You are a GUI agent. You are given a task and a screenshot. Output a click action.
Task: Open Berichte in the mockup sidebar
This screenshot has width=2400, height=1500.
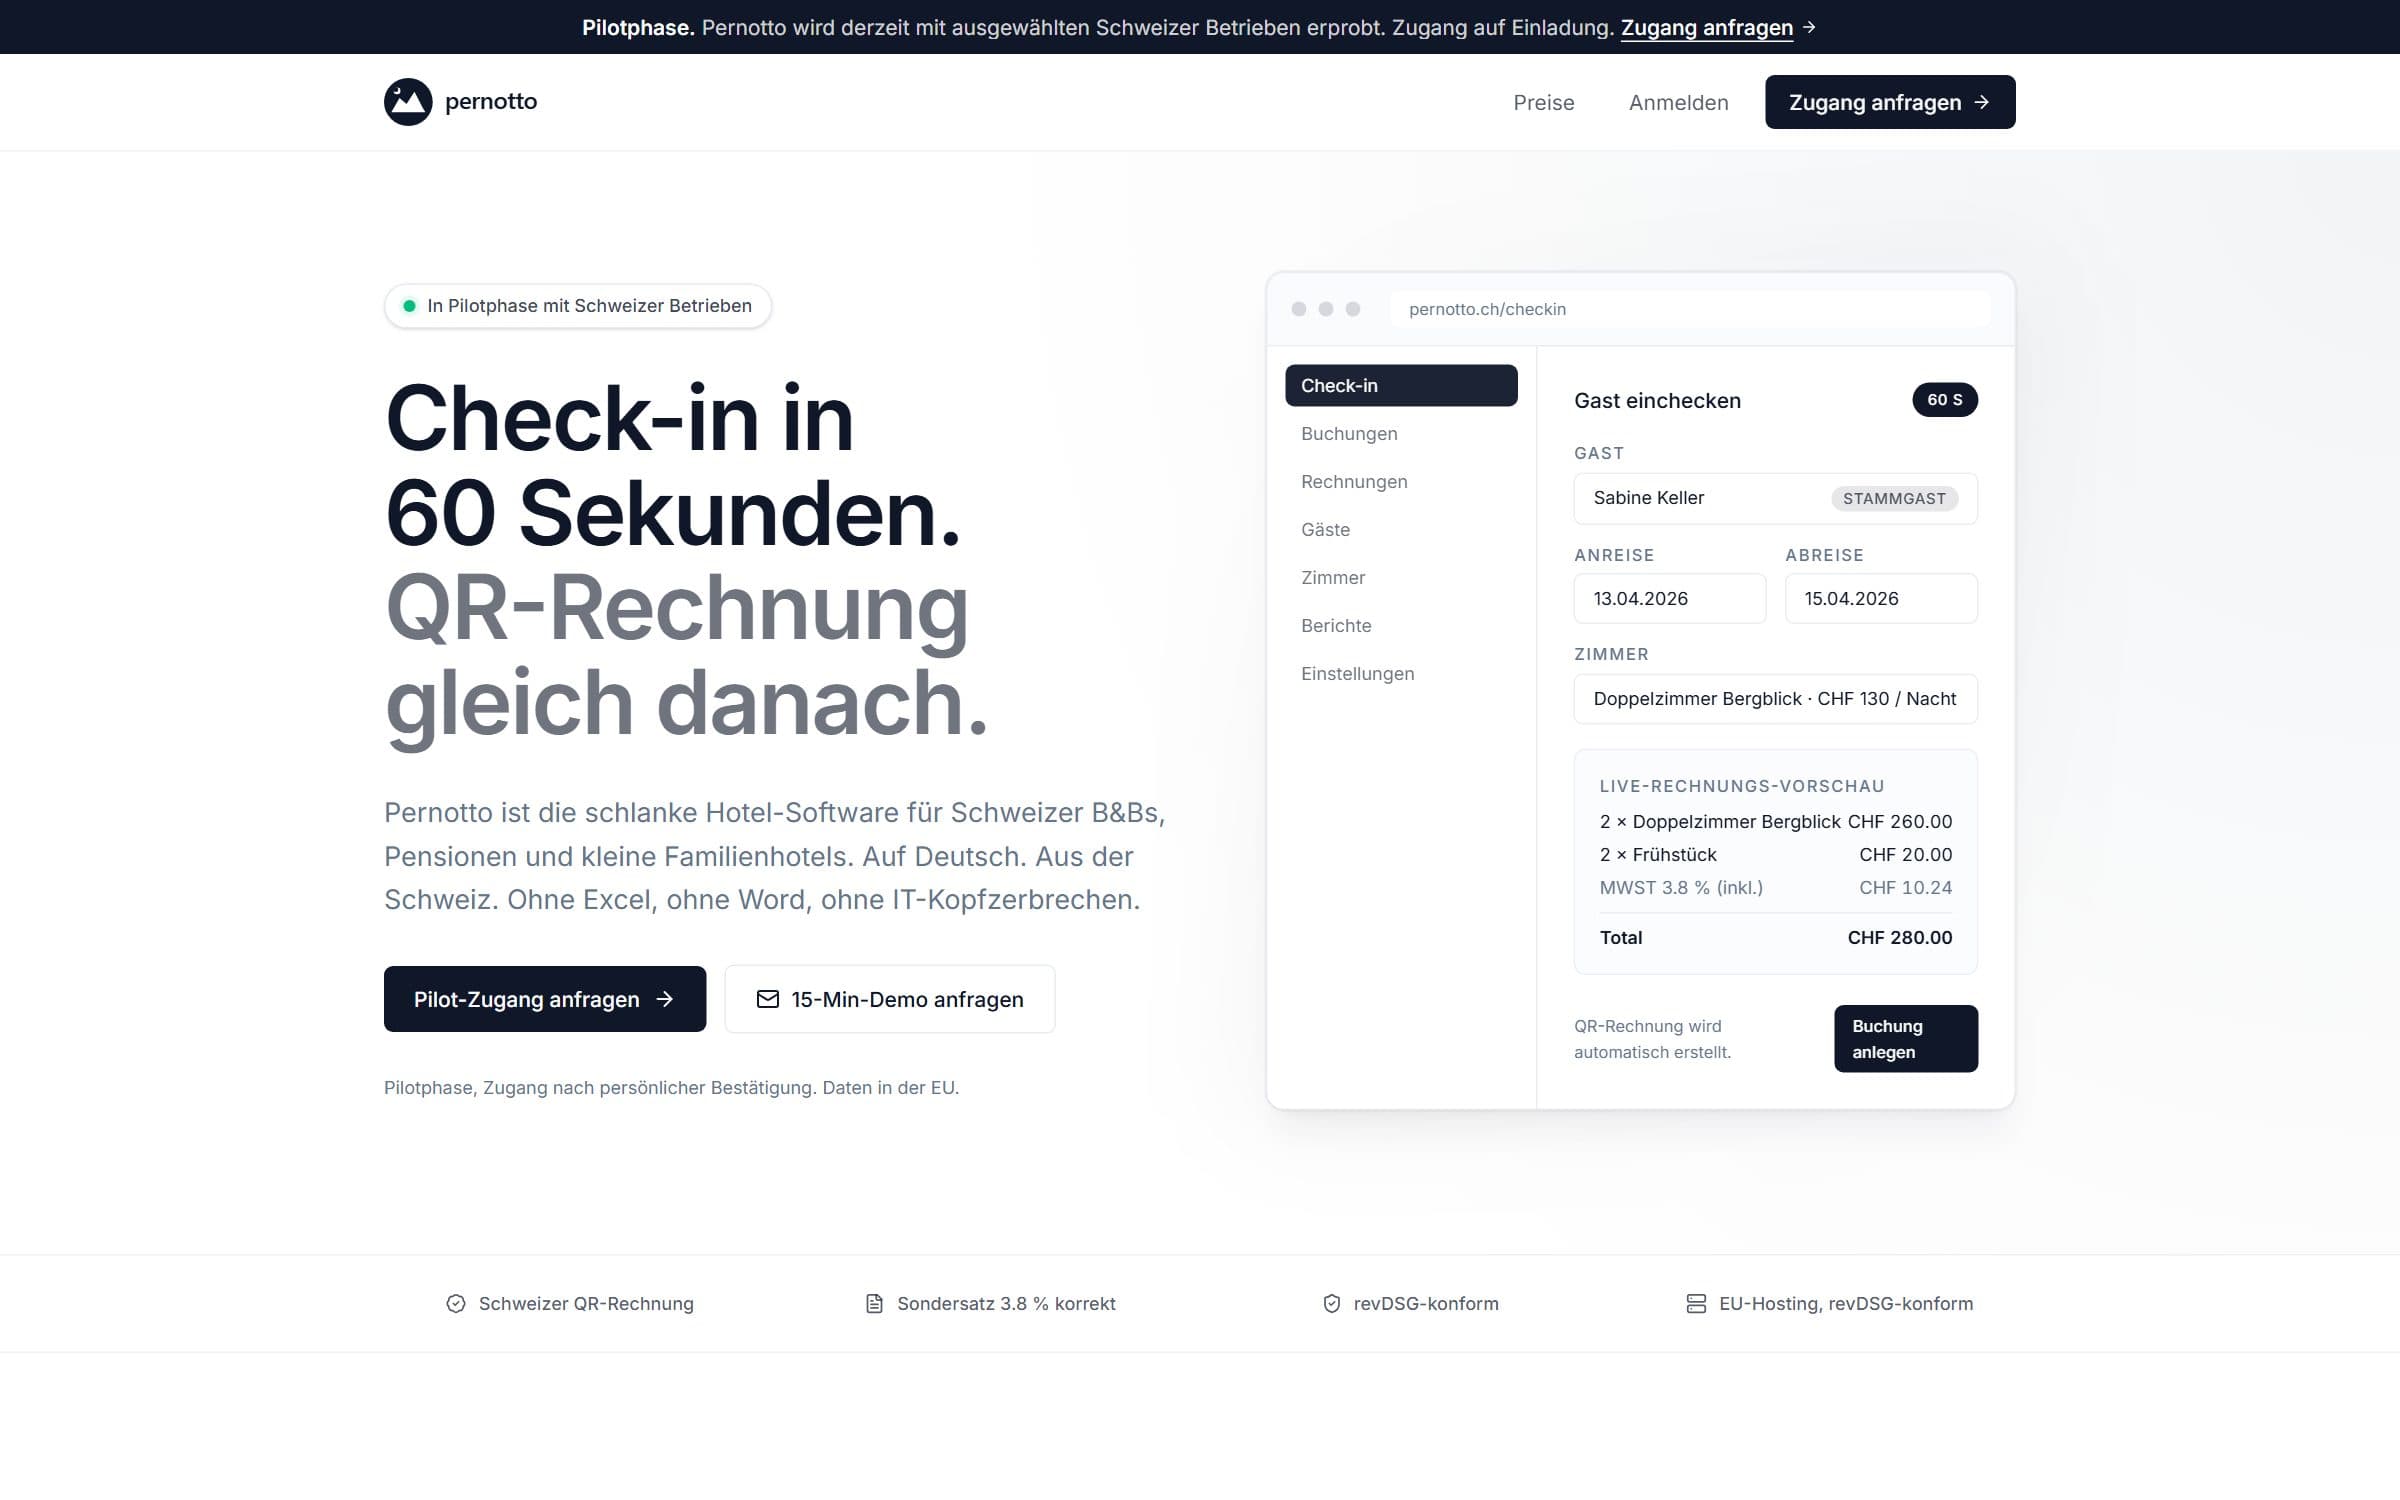coord(1401,626)
